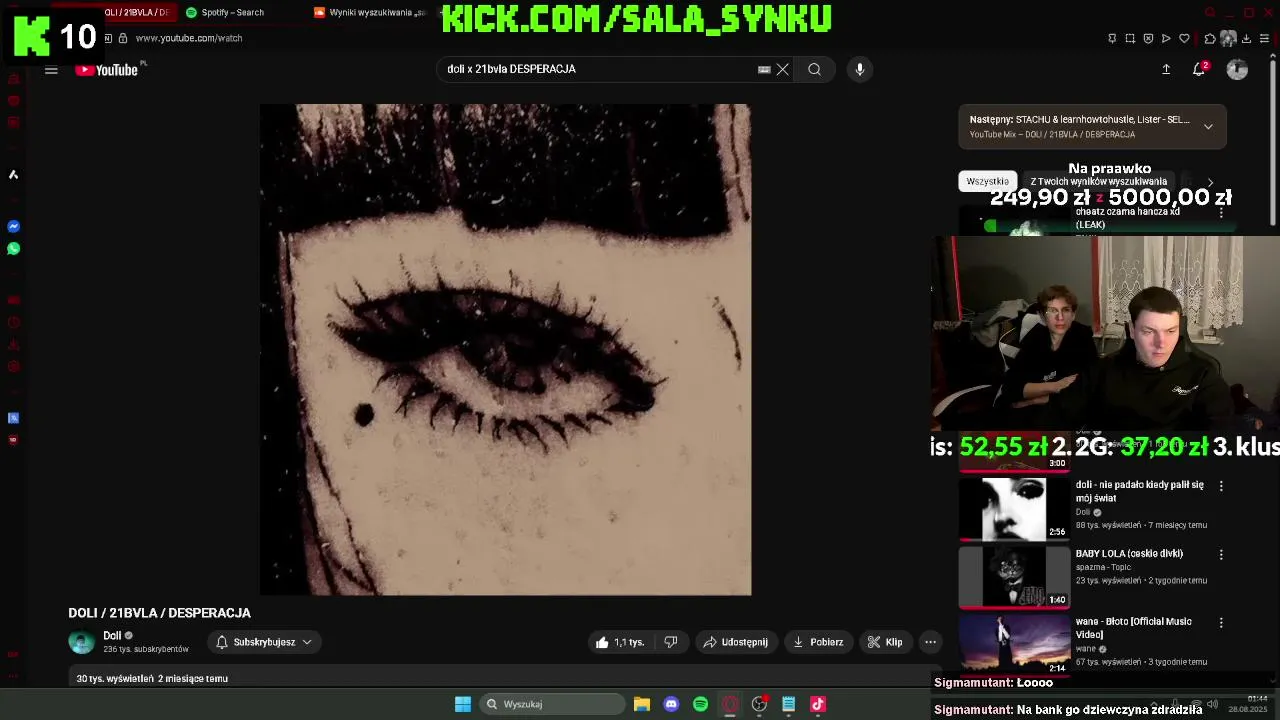Open options for wane Błoto video

(x=1221, y=622)
